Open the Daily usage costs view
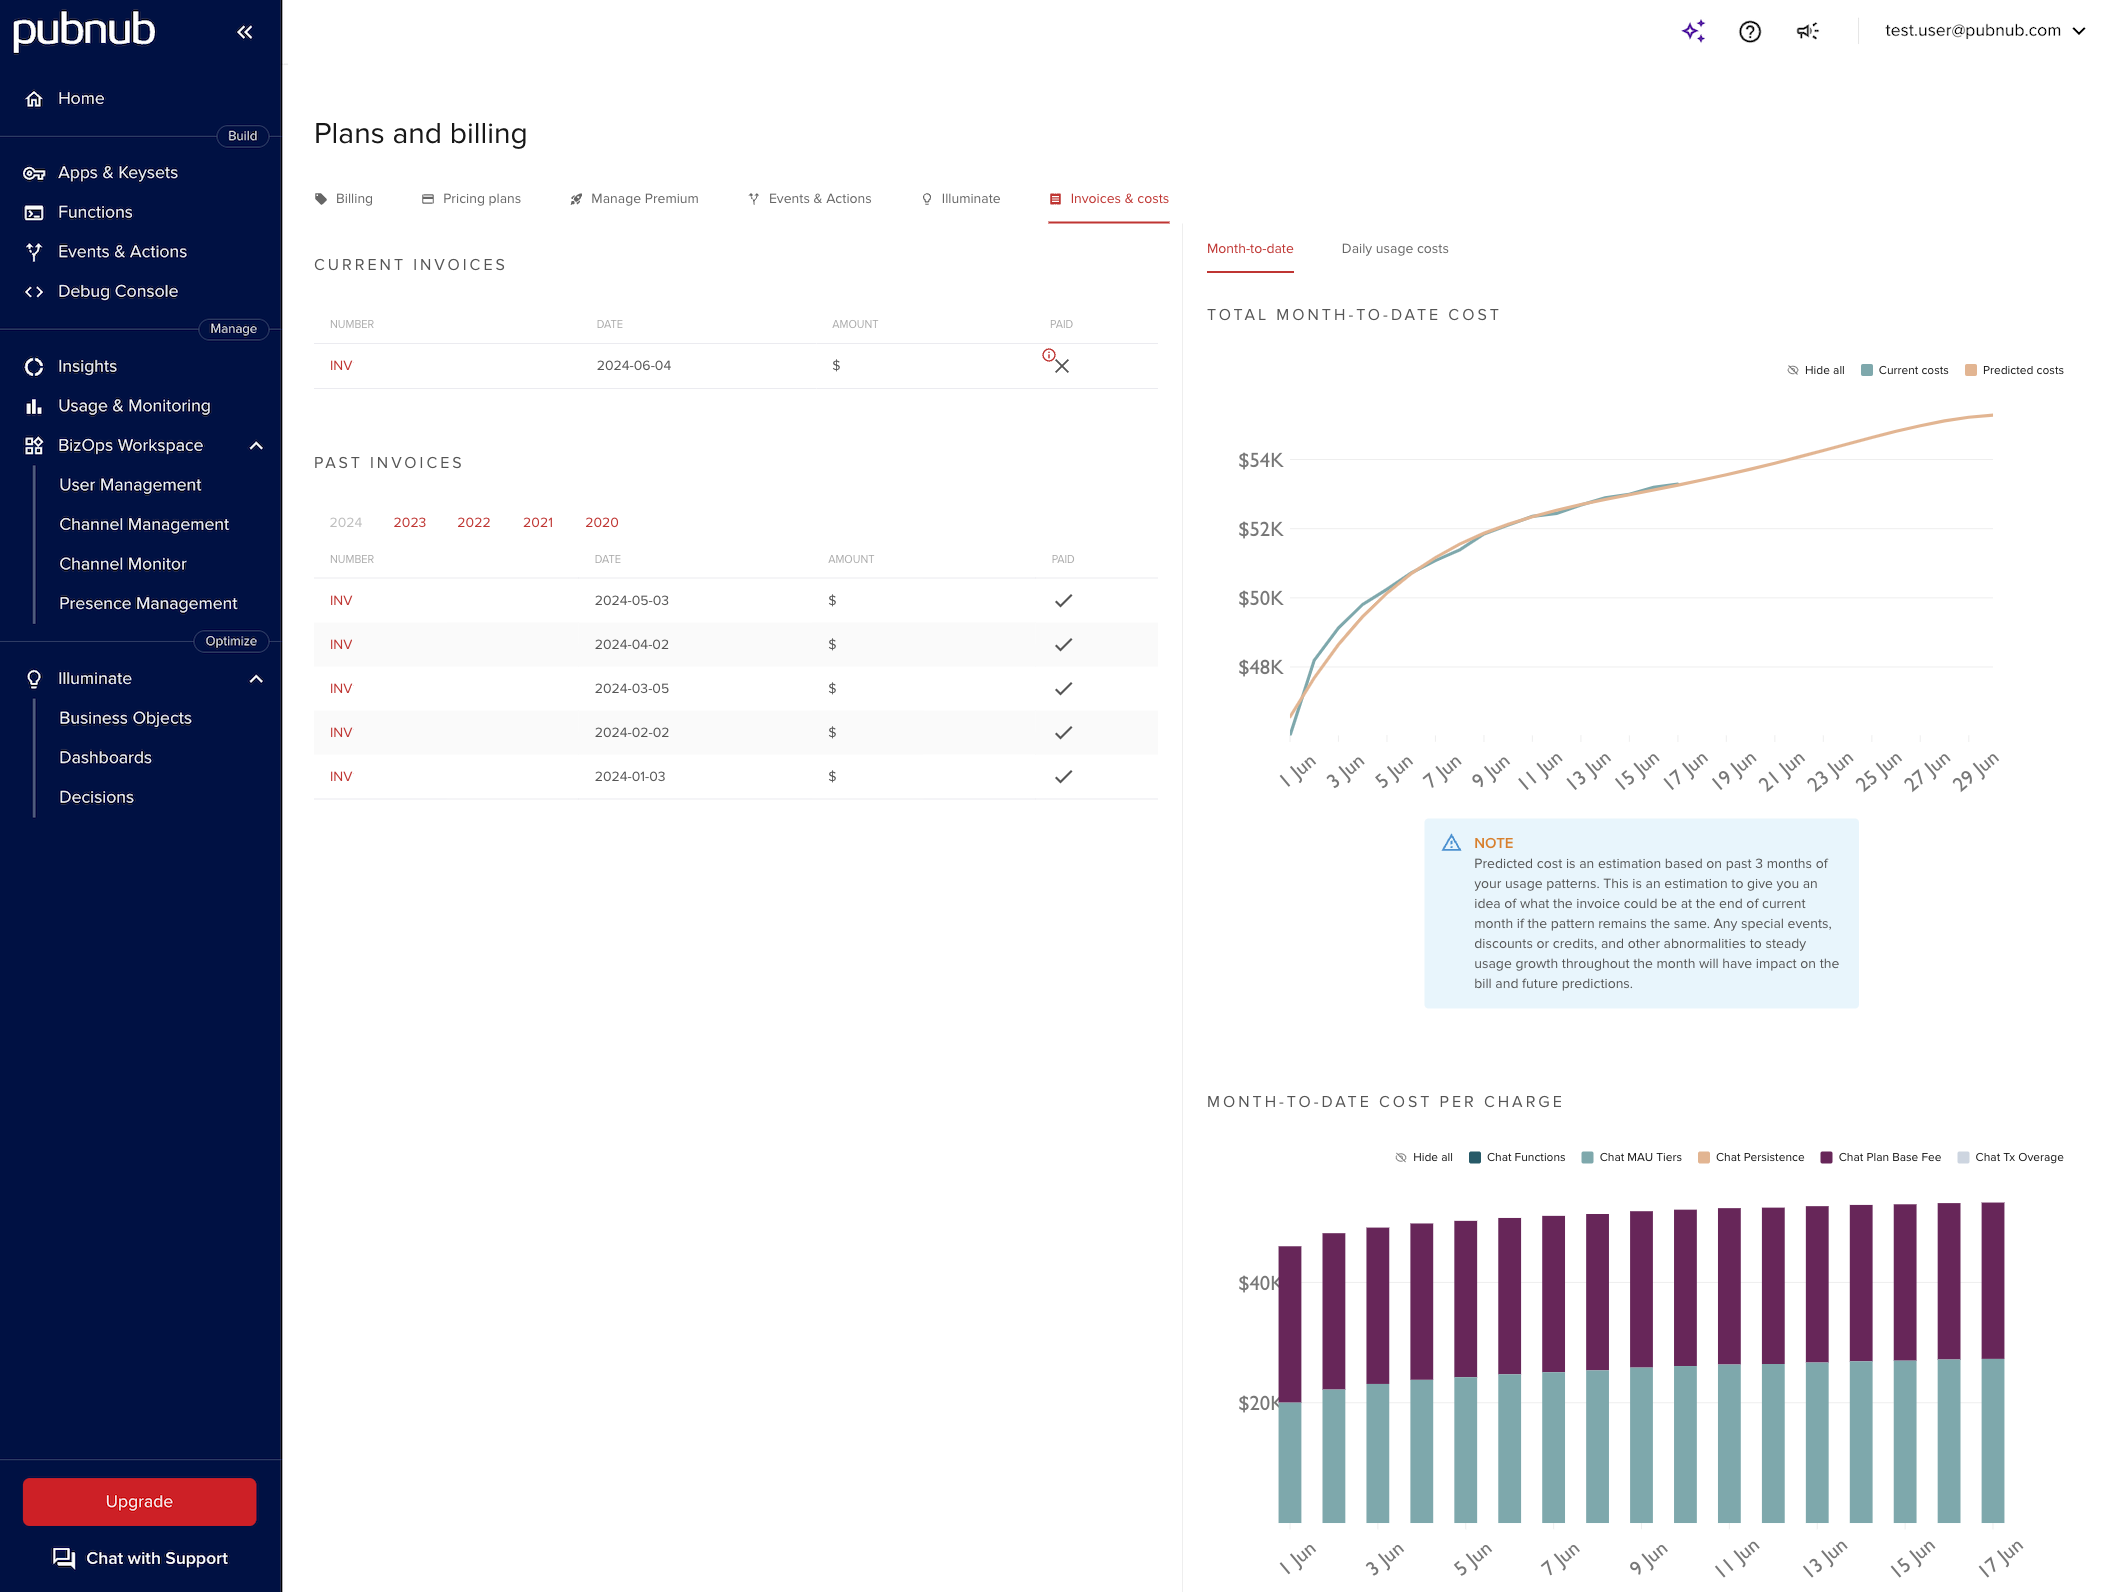Screen dimensions: 2106x1592 click(x=1395, y=248)
